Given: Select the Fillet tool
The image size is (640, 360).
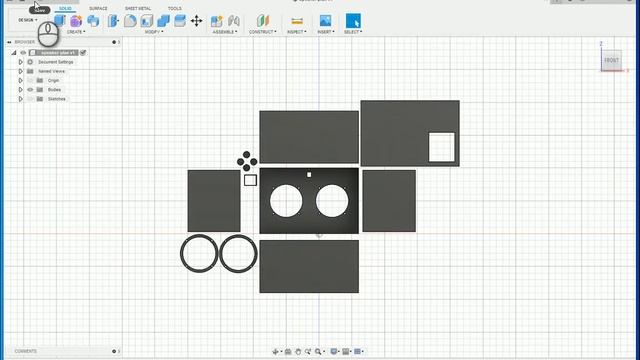Looking at the screenshot, I should 130,20.
